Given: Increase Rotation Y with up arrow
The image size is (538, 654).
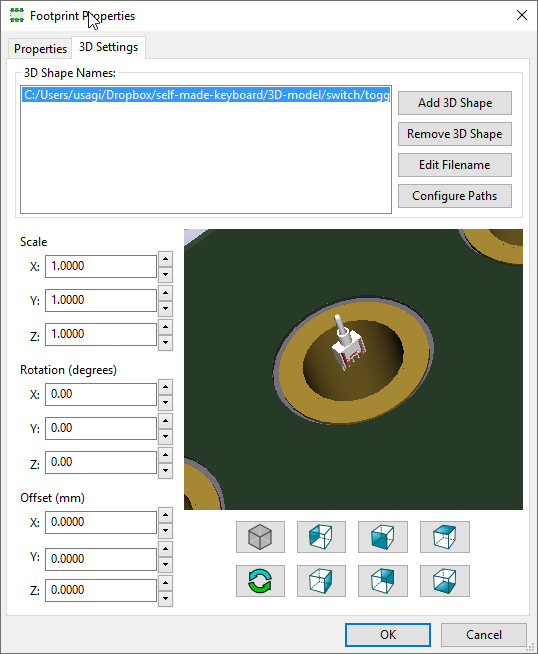Looking at the screenshot, I should tap(166, 421).
